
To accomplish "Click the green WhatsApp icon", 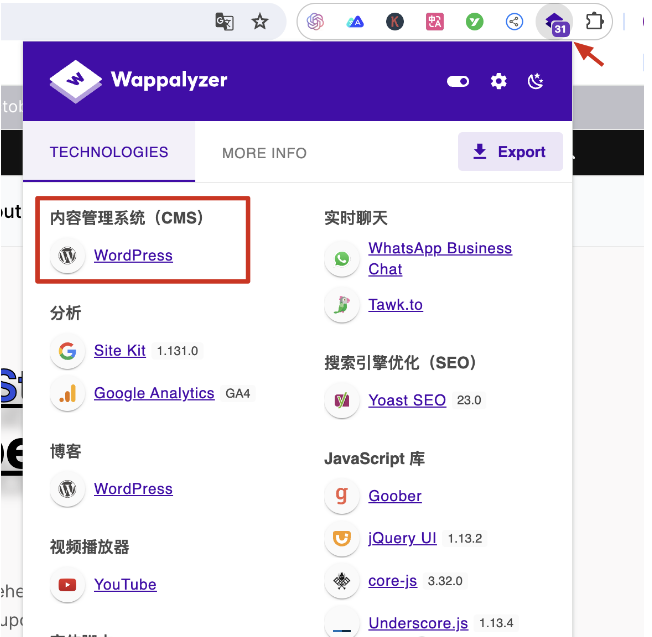I will tap(342, 259).
